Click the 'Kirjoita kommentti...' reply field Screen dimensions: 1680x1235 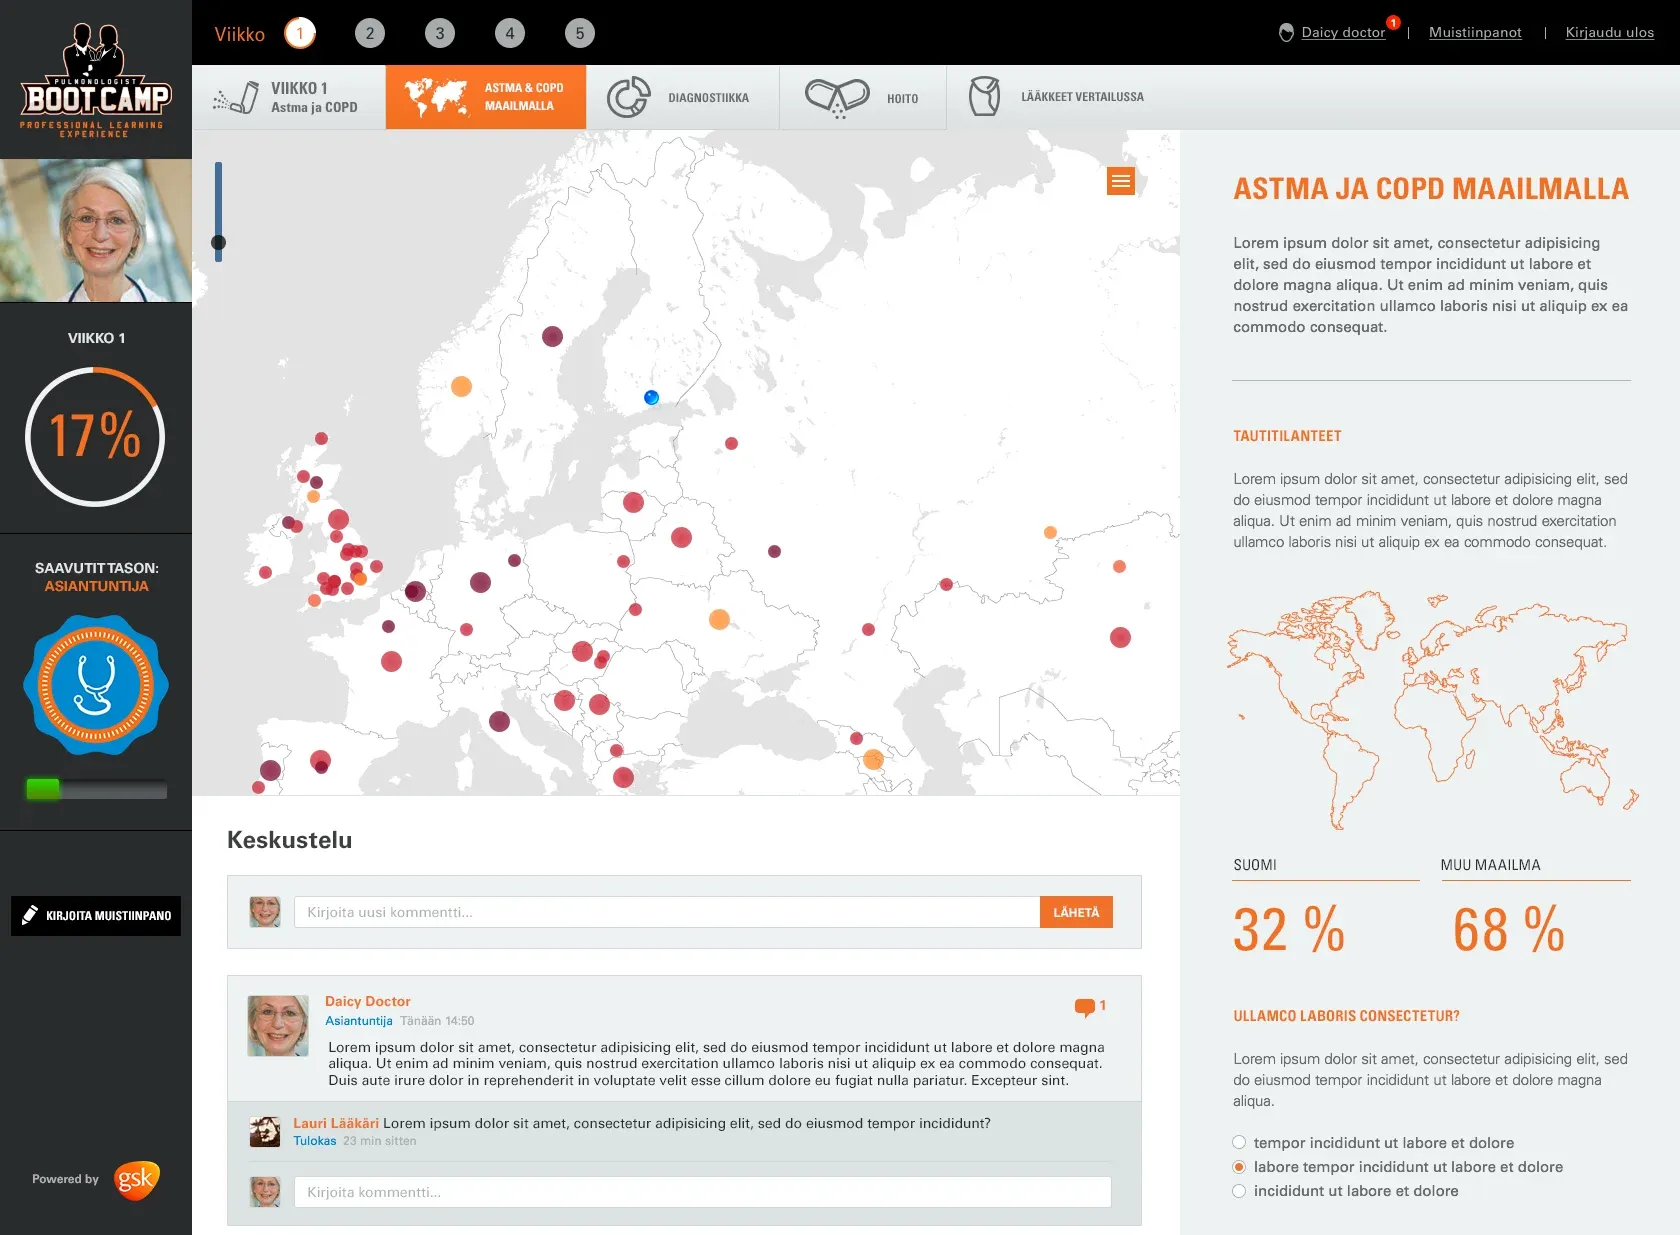(x=702, y=1192)
